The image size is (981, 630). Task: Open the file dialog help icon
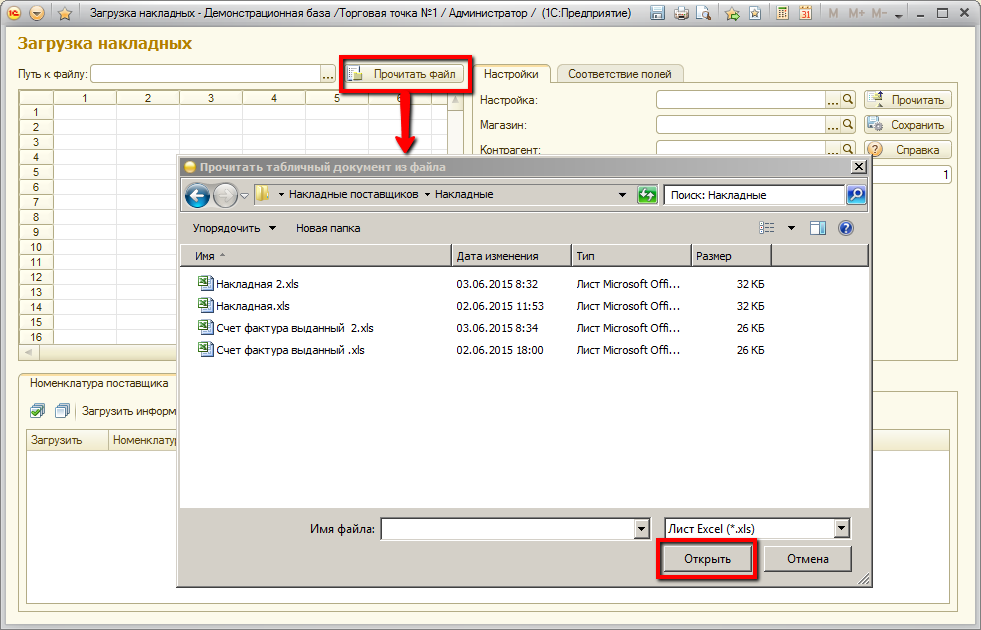[845, 228]
